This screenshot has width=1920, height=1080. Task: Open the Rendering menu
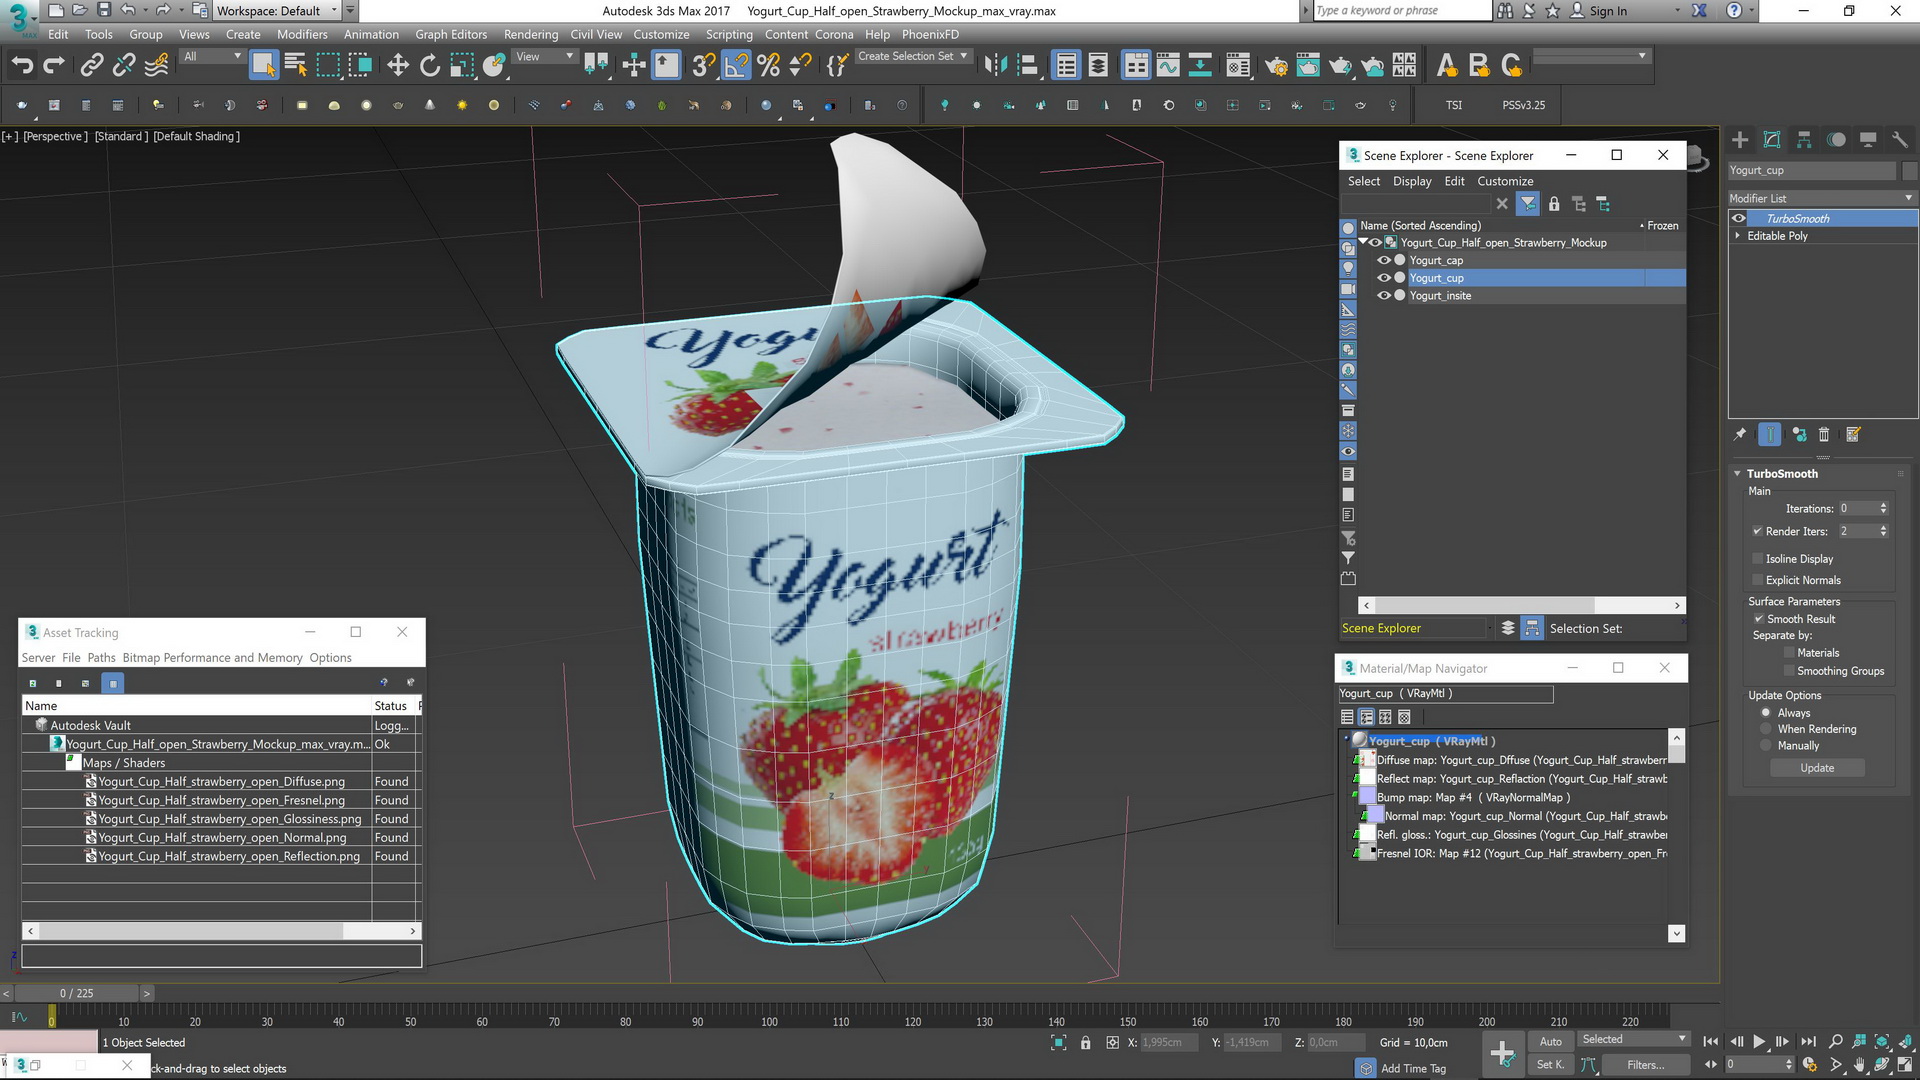pos(530,34)
